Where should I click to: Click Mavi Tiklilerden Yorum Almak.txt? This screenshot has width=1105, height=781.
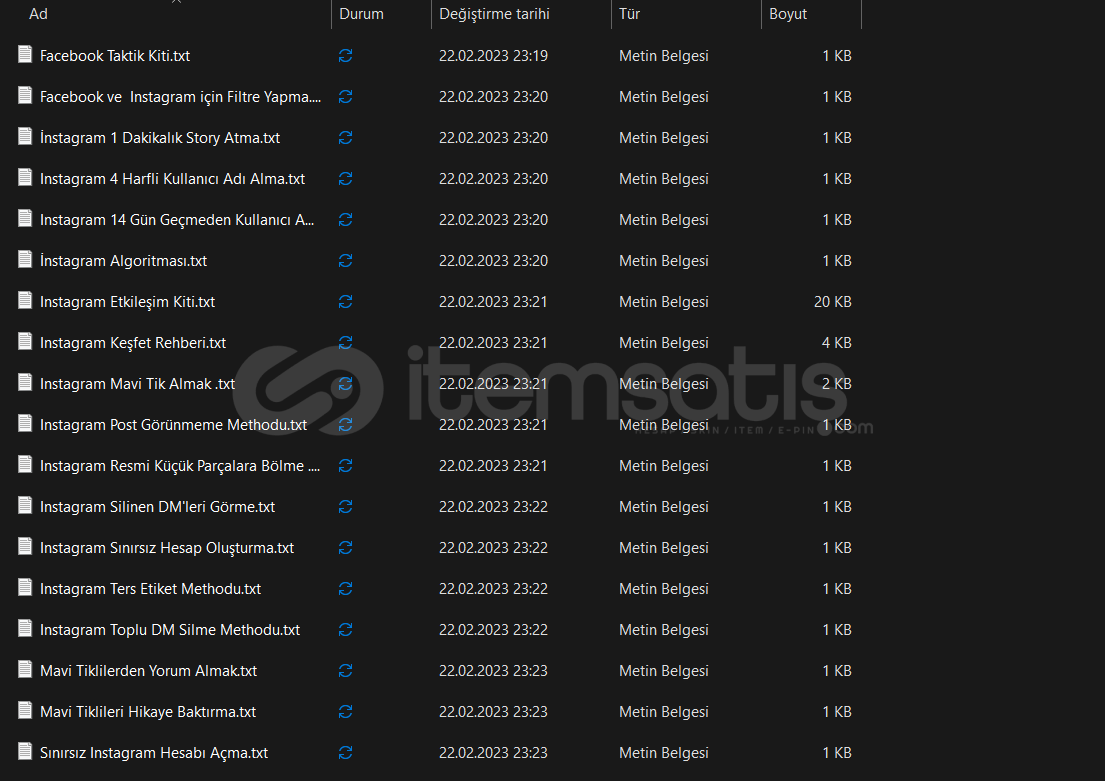[x=149, y=671]
